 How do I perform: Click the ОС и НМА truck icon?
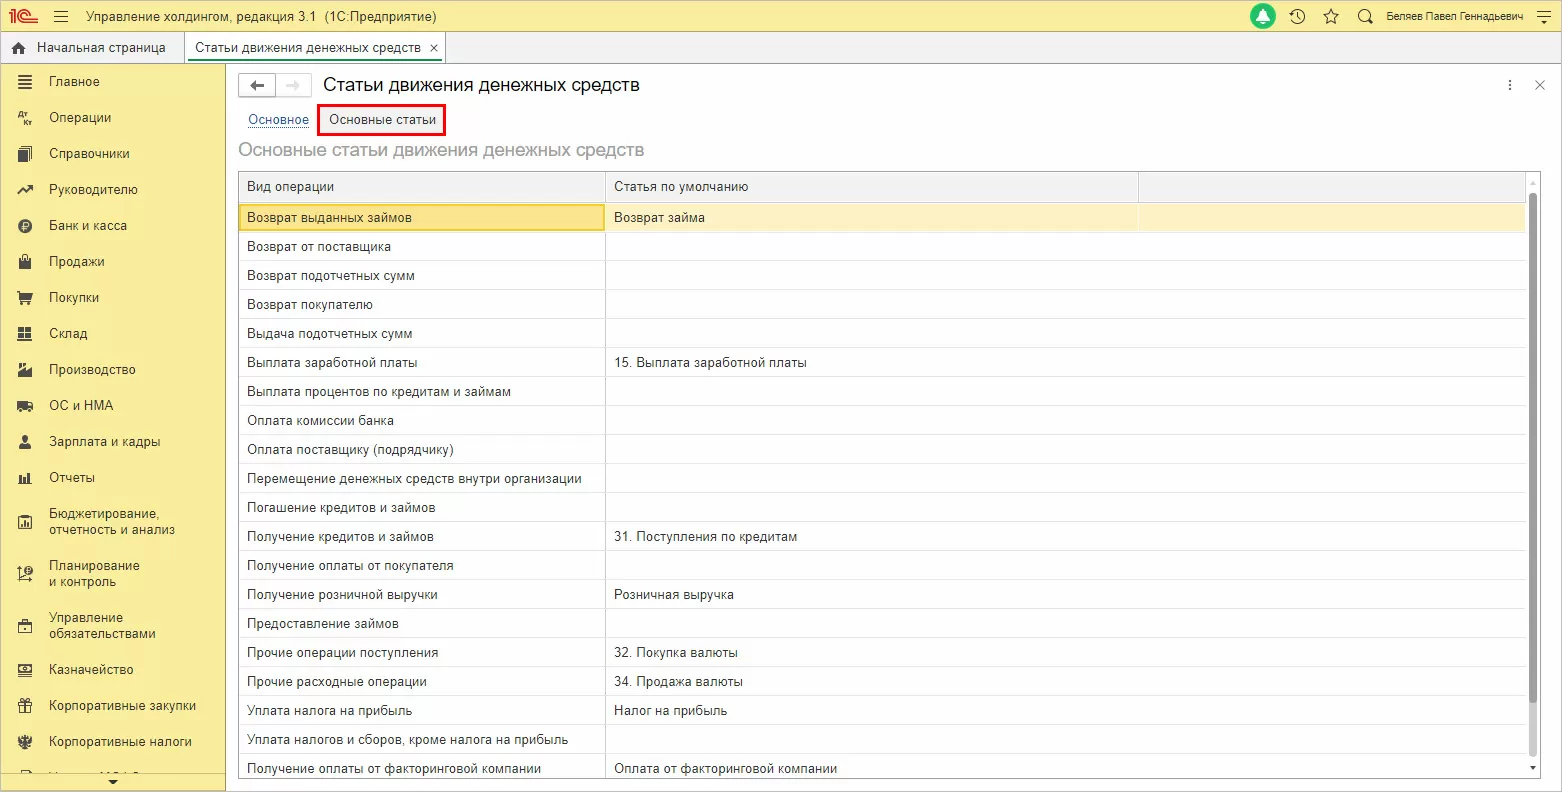click(25, 406)
